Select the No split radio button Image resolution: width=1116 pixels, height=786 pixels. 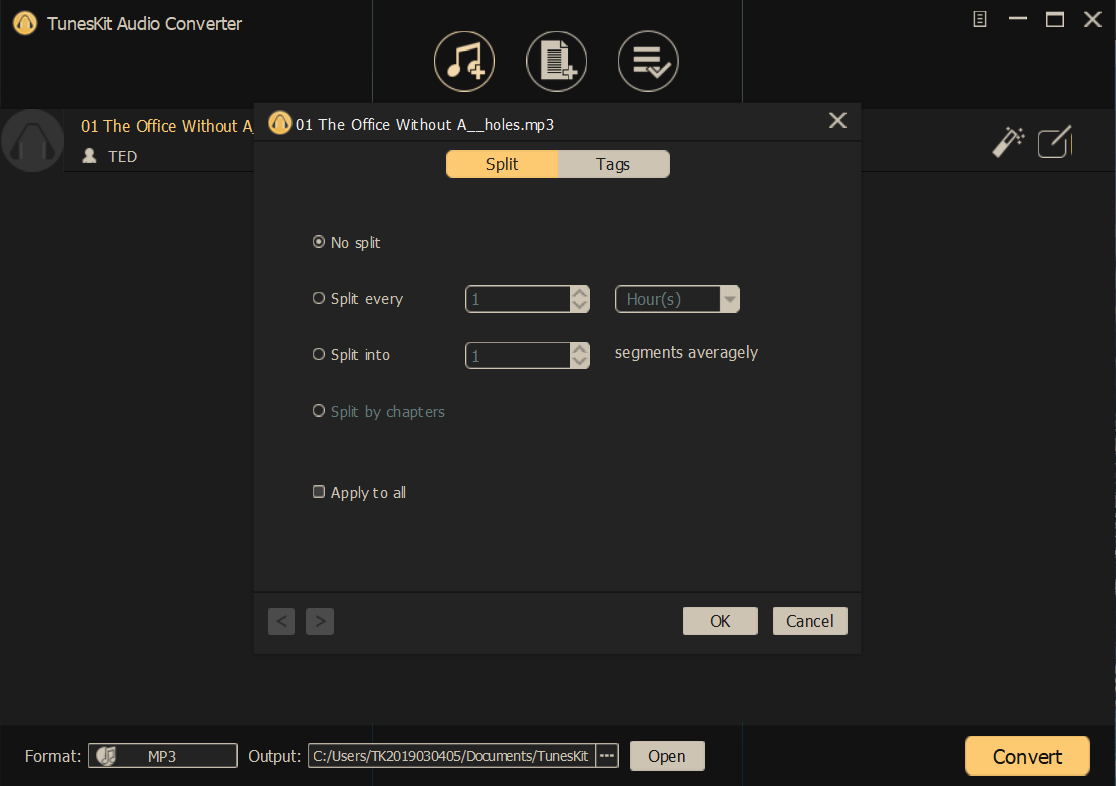click(318, 241)
